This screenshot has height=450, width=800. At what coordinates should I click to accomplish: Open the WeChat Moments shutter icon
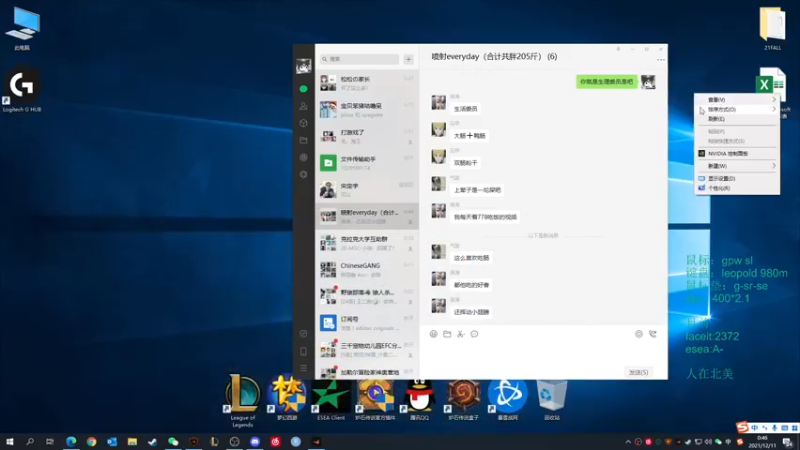[303, 157]
